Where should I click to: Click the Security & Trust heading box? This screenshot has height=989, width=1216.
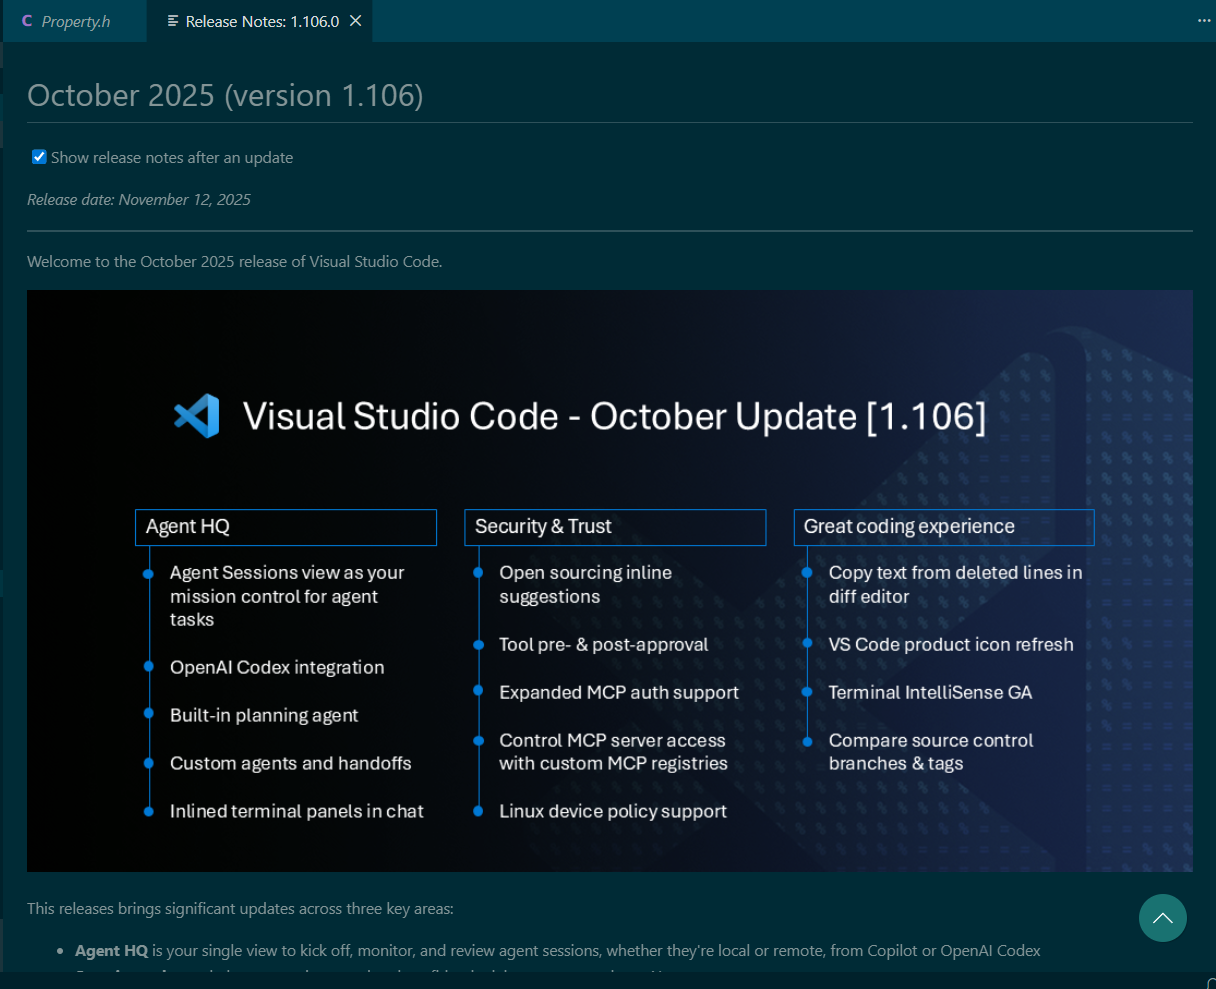coord(614,527)
